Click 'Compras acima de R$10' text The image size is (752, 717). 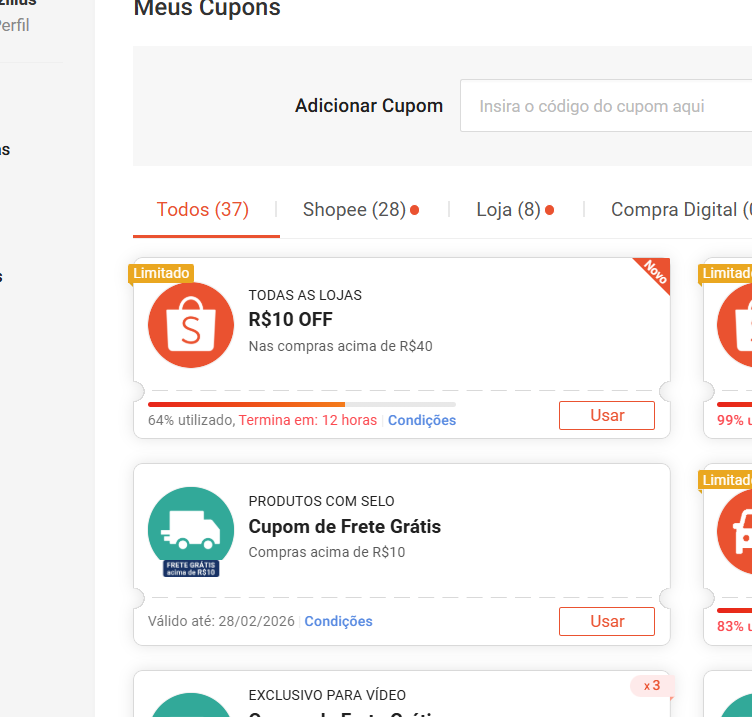pyautogui.click(x=327, y=552)
